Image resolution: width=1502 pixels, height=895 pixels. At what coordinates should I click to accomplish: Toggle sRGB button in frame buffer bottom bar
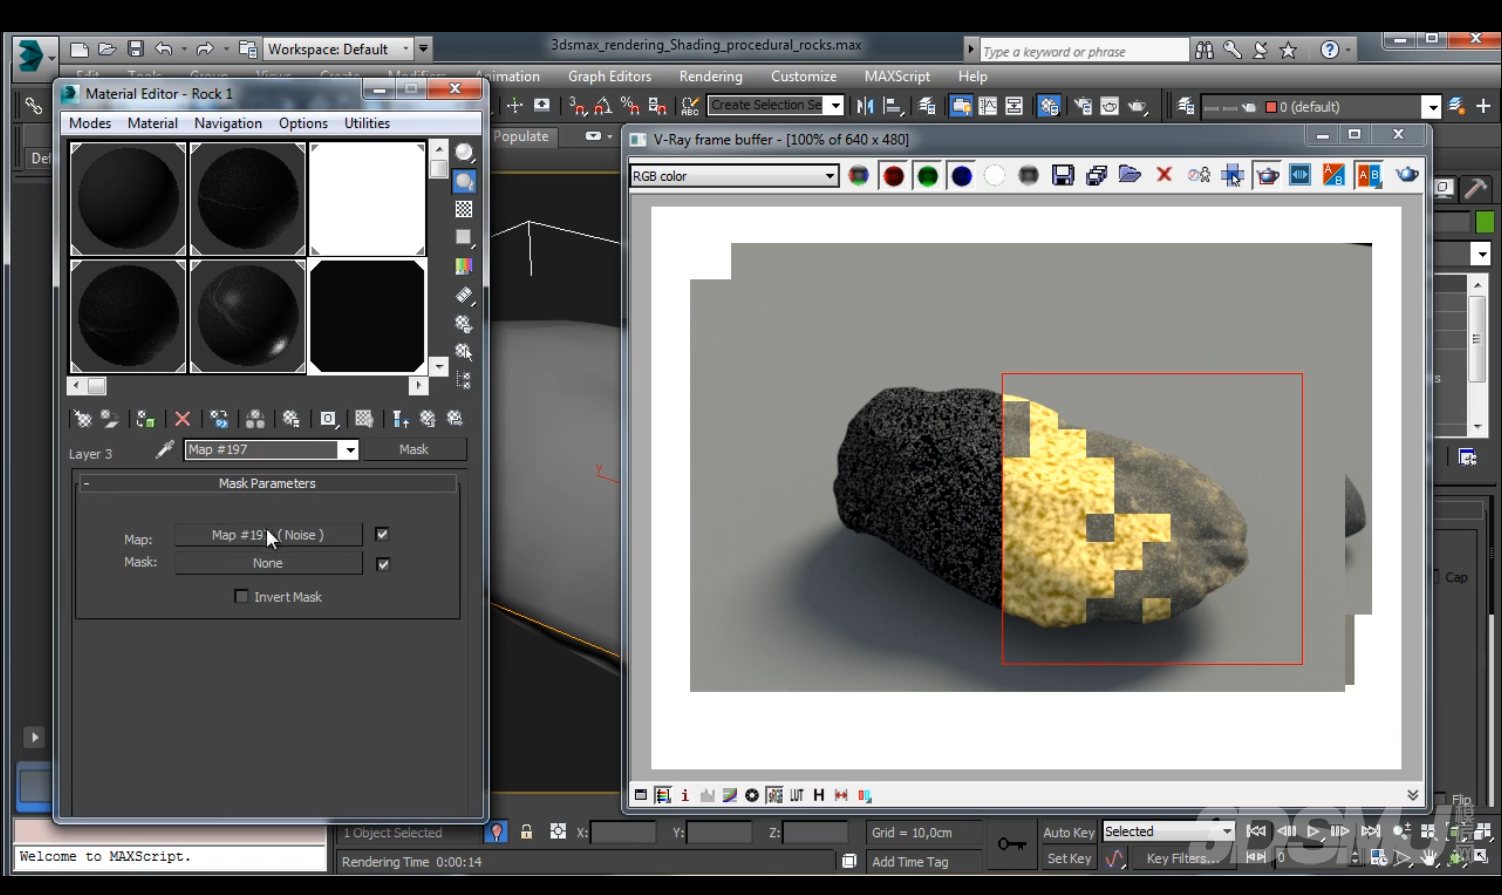(x=774, y=795)
